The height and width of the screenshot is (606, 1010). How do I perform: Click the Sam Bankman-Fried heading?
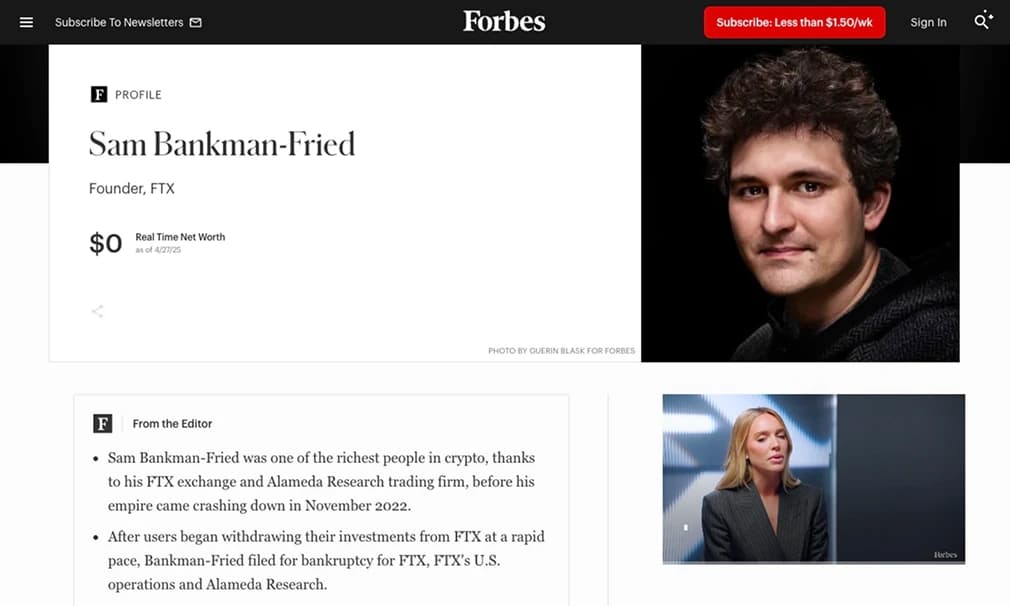pyautogui.click(x=222, y=144)
